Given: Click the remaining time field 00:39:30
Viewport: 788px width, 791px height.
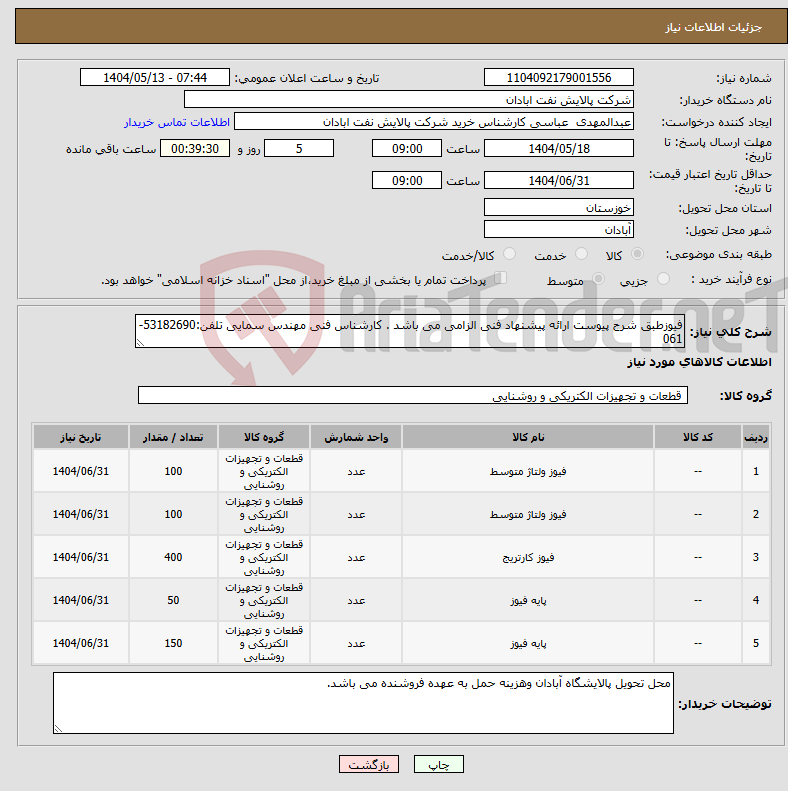Looking at the screenshot, I should (x=195, y=148).
